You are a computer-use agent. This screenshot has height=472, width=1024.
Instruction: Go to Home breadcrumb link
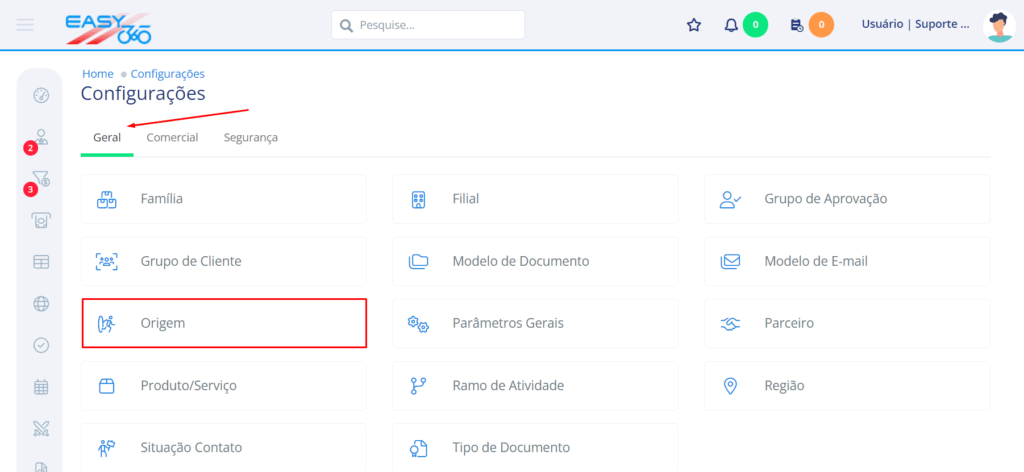tap(98, 74)
